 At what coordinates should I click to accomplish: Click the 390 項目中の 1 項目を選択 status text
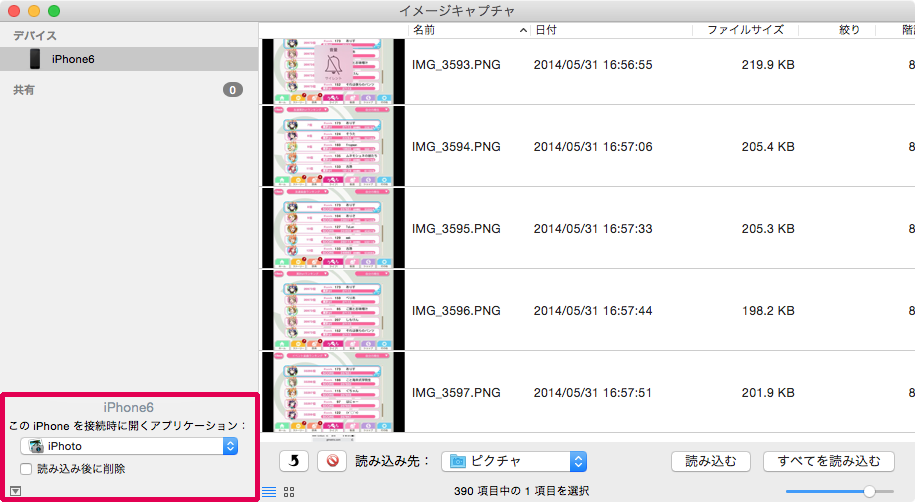521,491
